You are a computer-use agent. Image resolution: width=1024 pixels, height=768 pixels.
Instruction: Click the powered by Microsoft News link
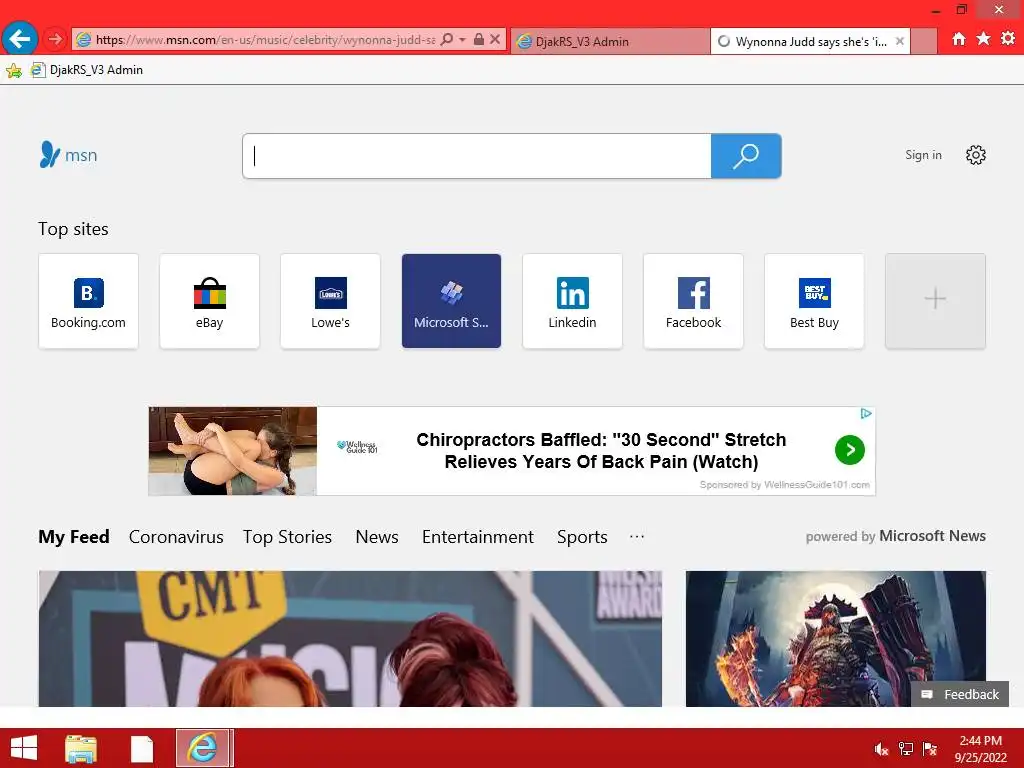[x=895, y=536]
